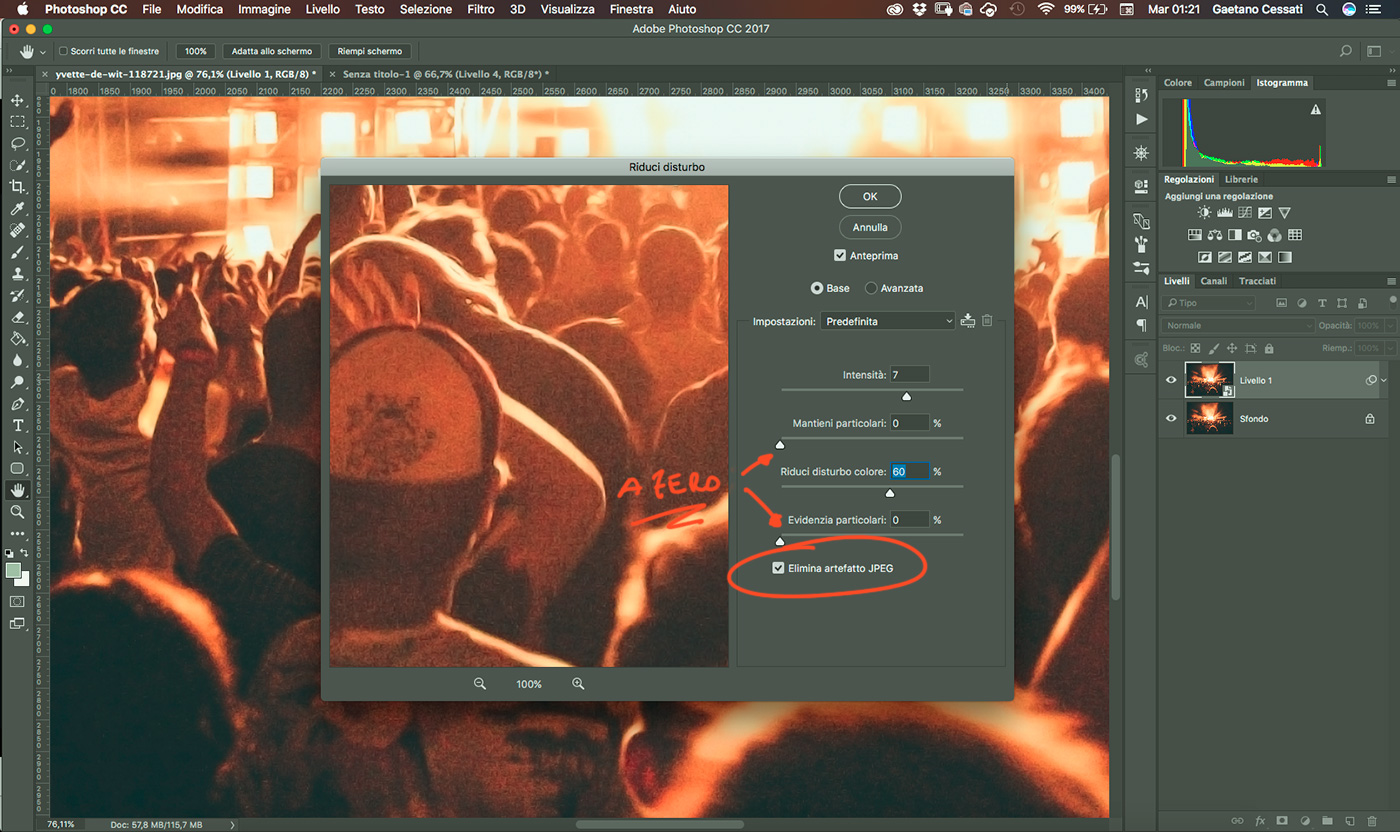The width and height of the screenshot is (1400, 832).
Task: Open the Opacità value dropdown
Action: tap(1390, 325)
